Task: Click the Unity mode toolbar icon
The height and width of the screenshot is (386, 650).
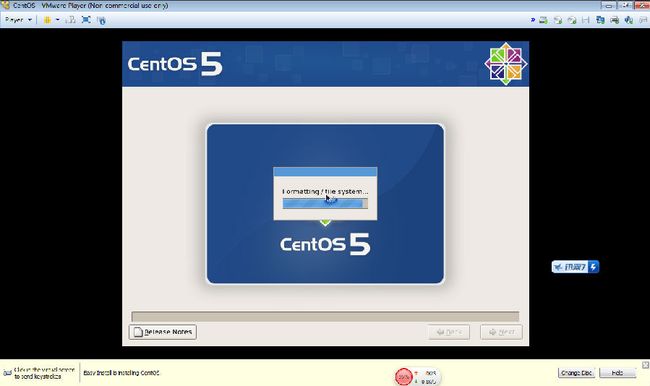Action: [x=101, y=20]
